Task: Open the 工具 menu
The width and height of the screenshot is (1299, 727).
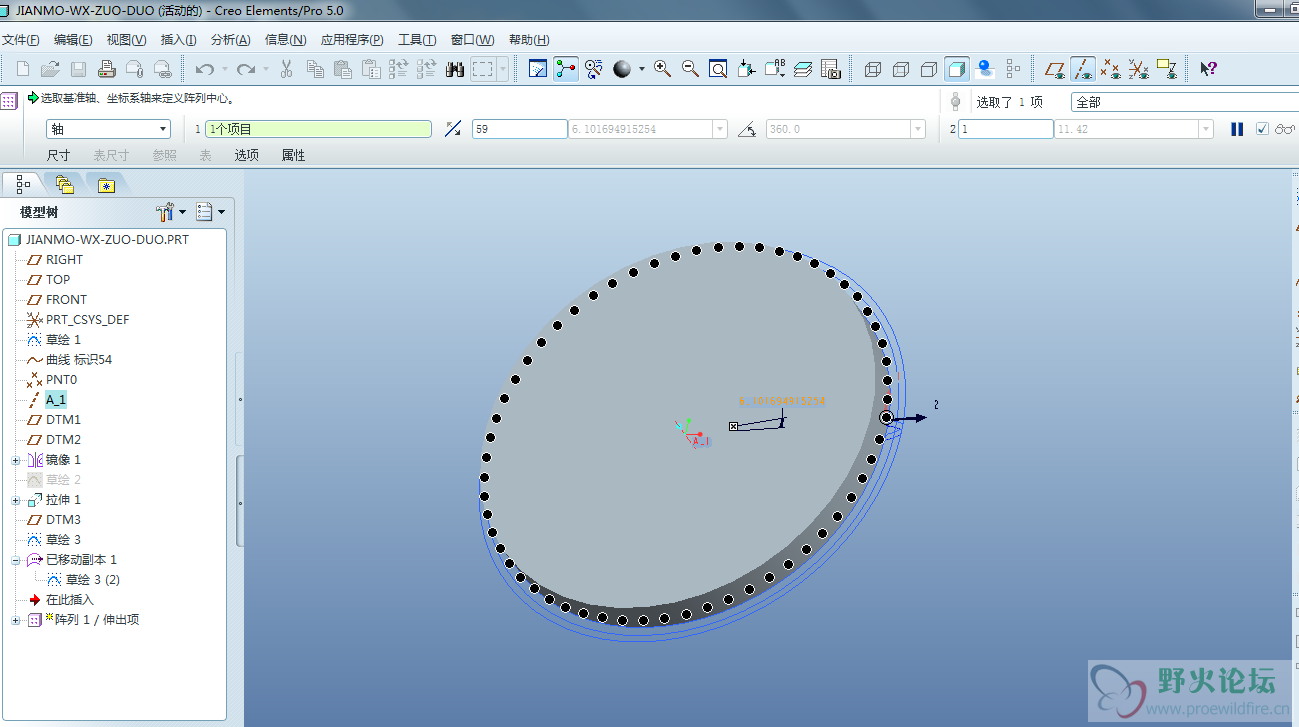Action: tap(417, 40)
